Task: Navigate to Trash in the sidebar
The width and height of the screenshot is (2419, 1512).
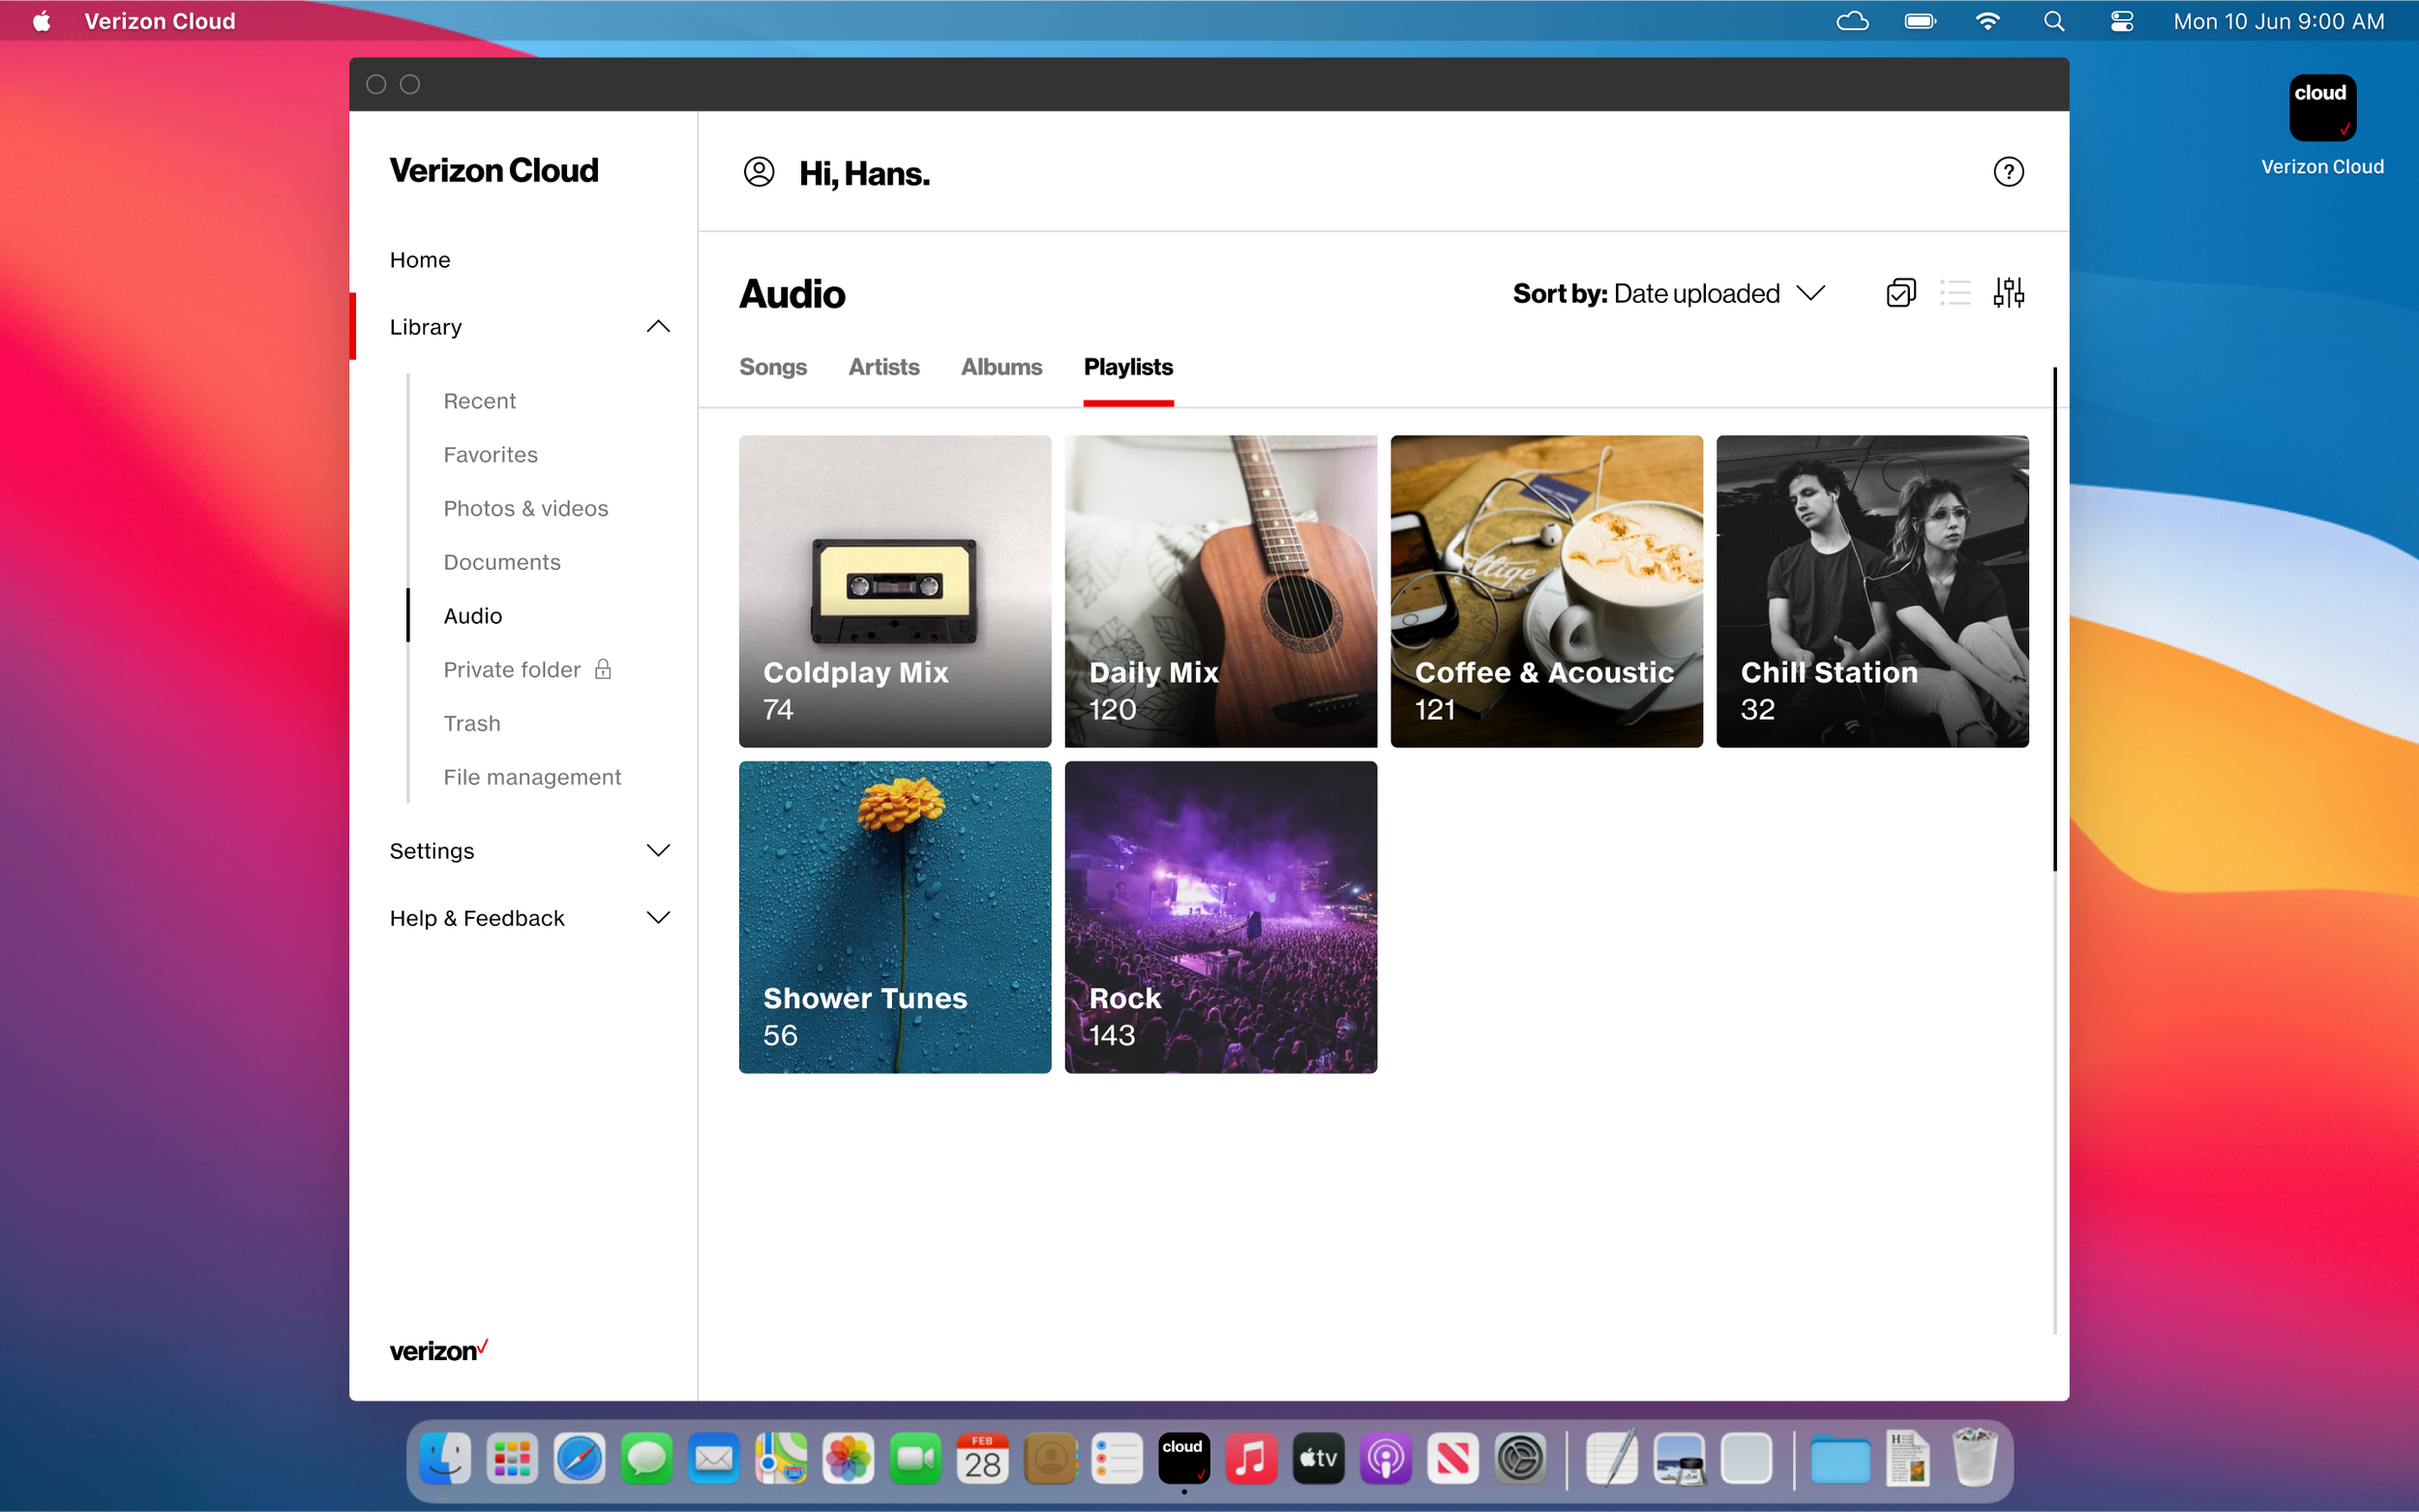Action: pos(471,722)
